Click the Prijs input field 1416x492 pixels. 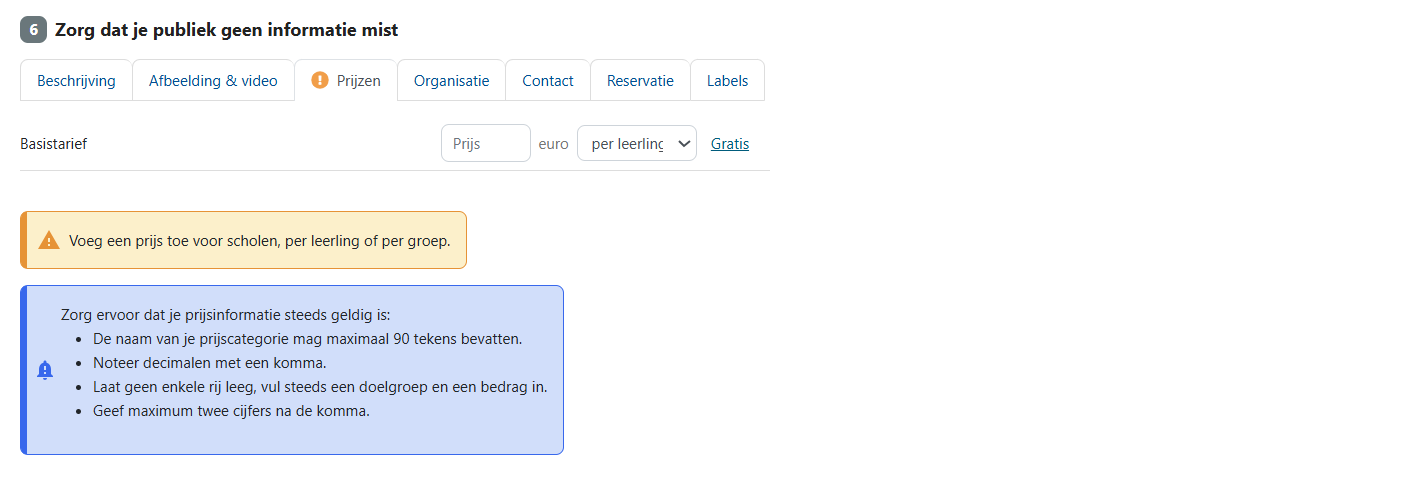(485, 144)
